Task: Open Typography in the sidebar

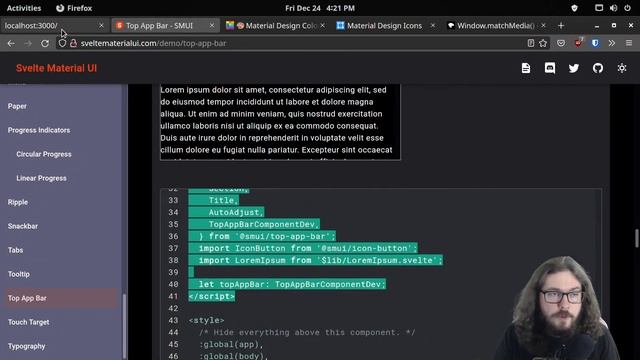Action: [26, 347]
